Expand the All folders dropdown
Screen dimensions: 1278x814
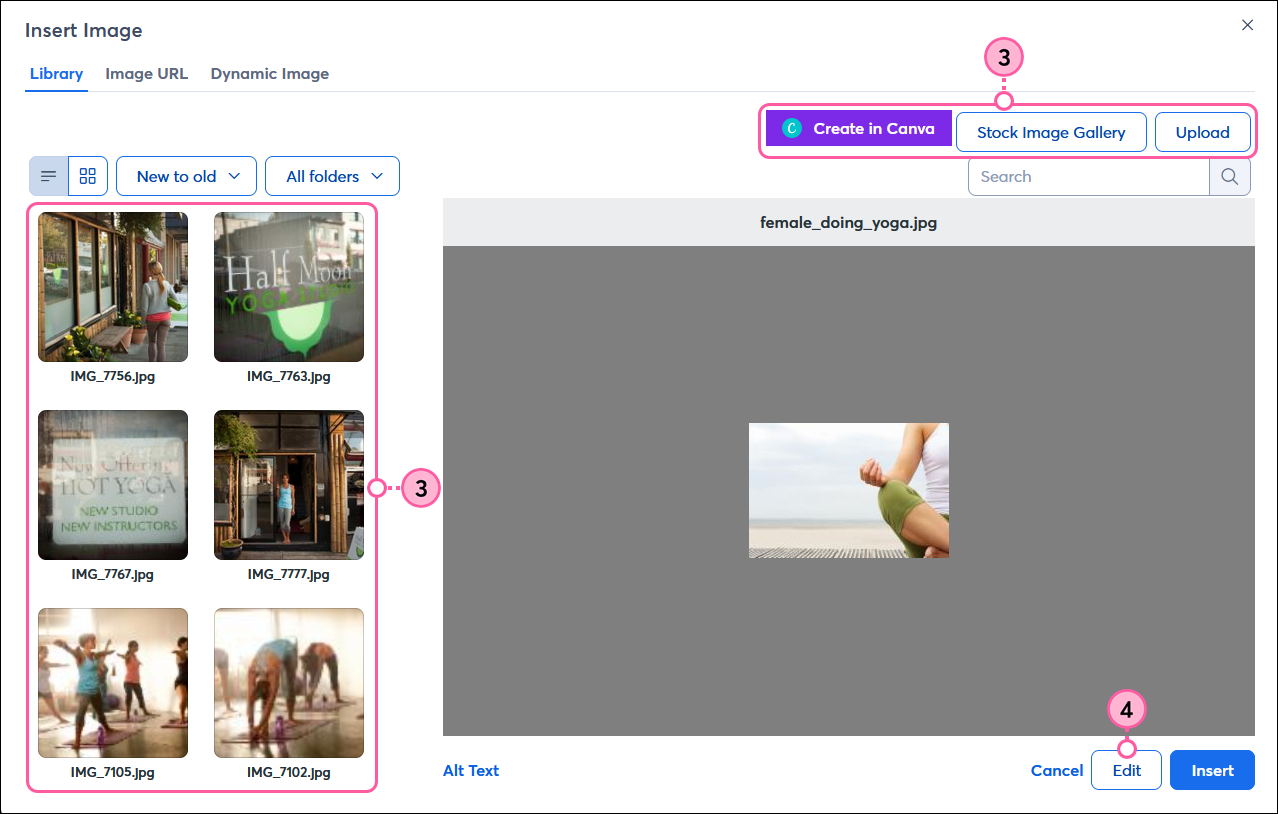tap(332, 176)
